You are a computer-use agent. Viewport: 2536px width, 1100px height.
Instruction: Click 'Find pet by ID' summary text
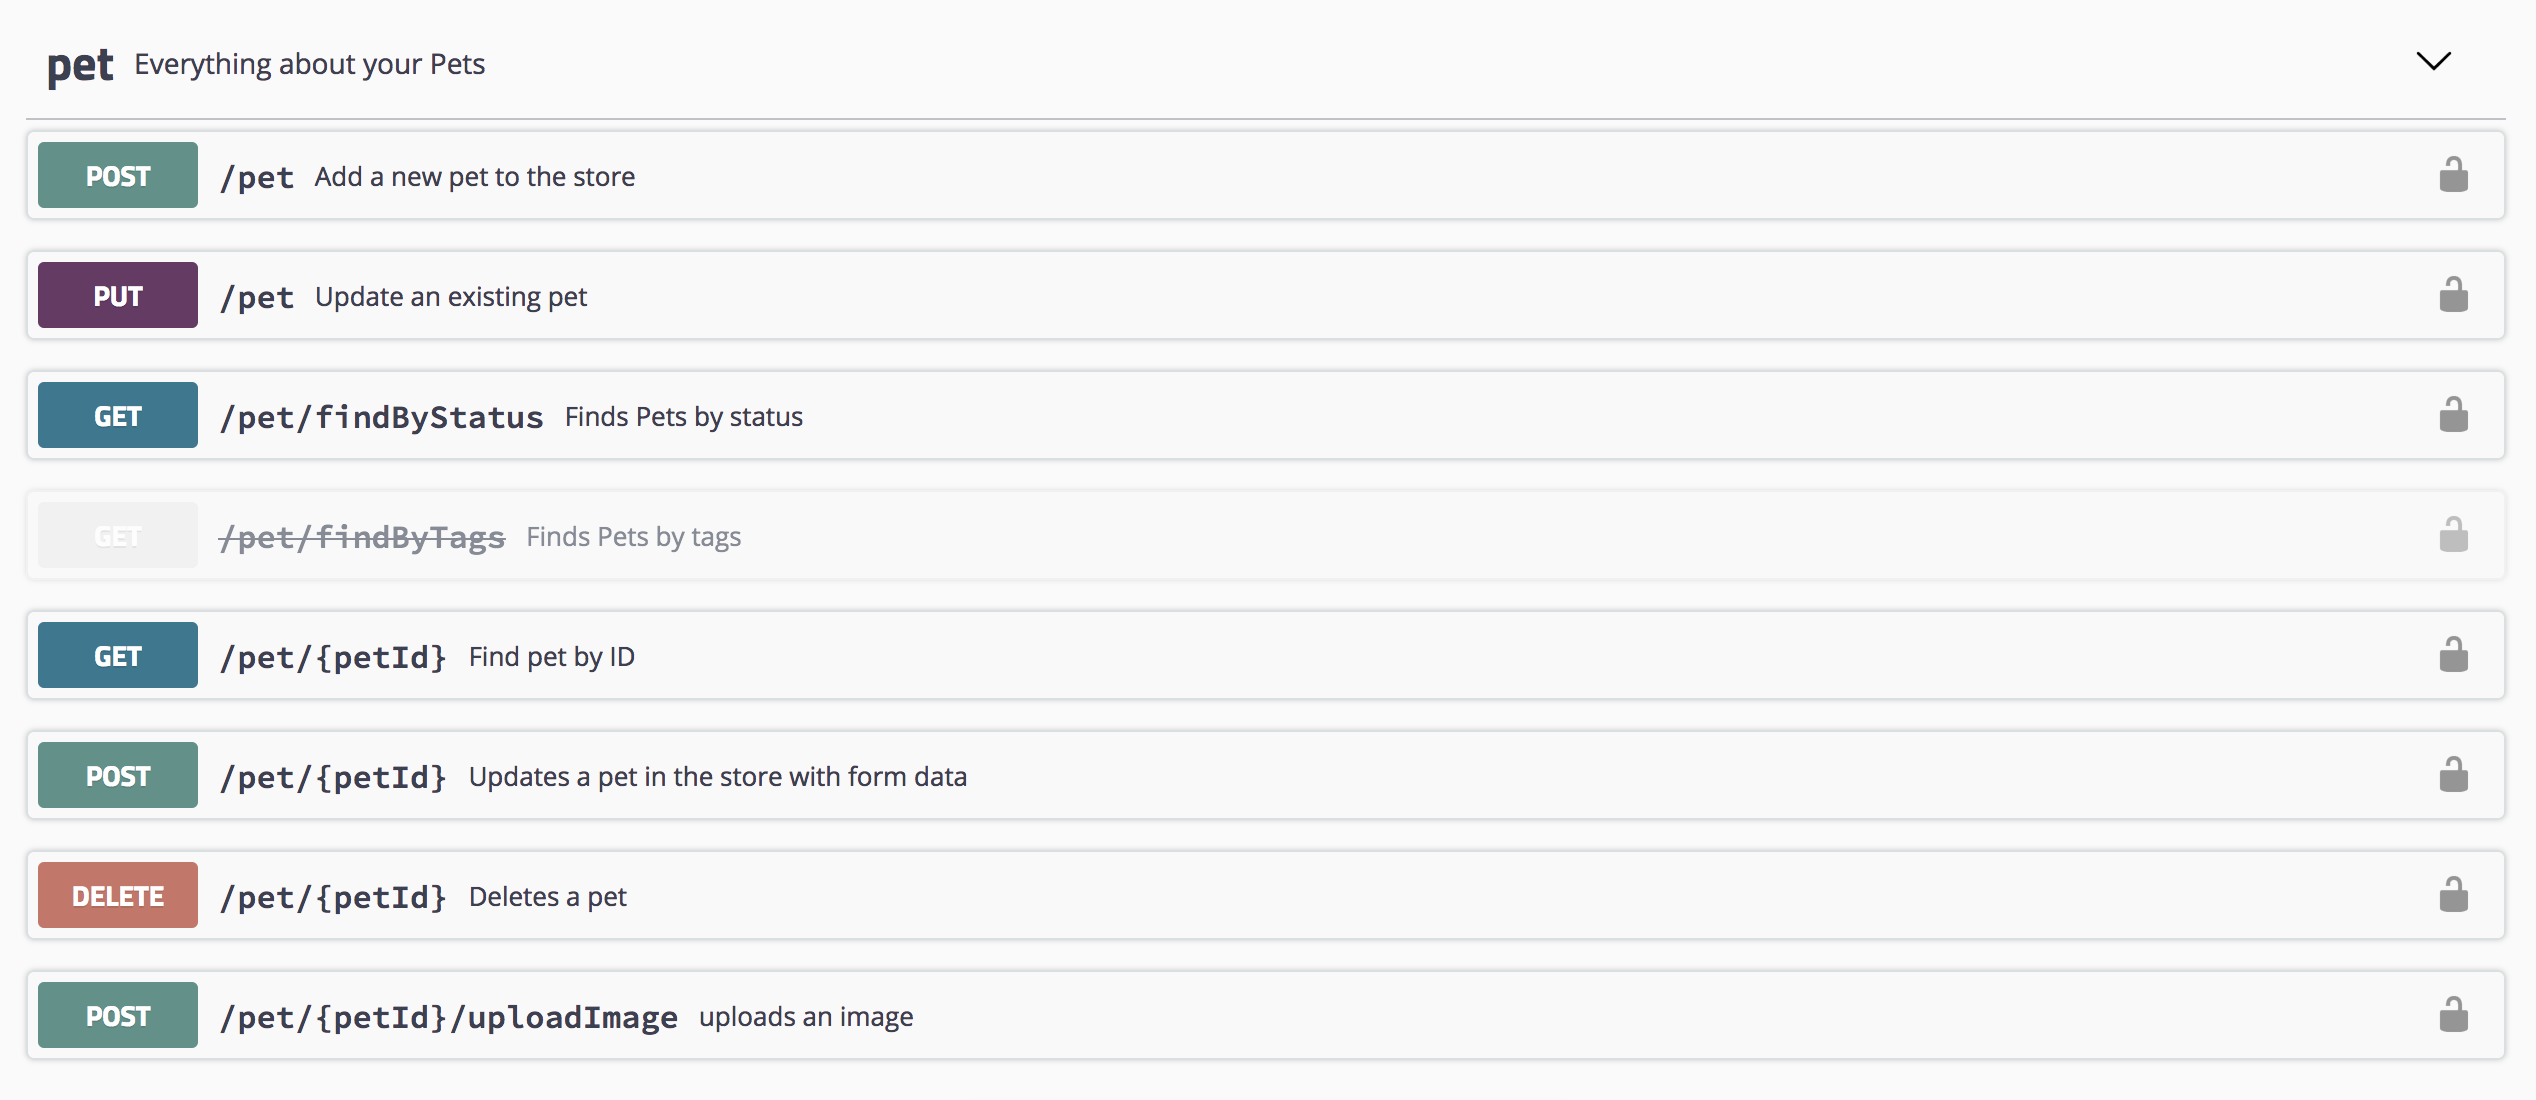[x=551, y=657]
